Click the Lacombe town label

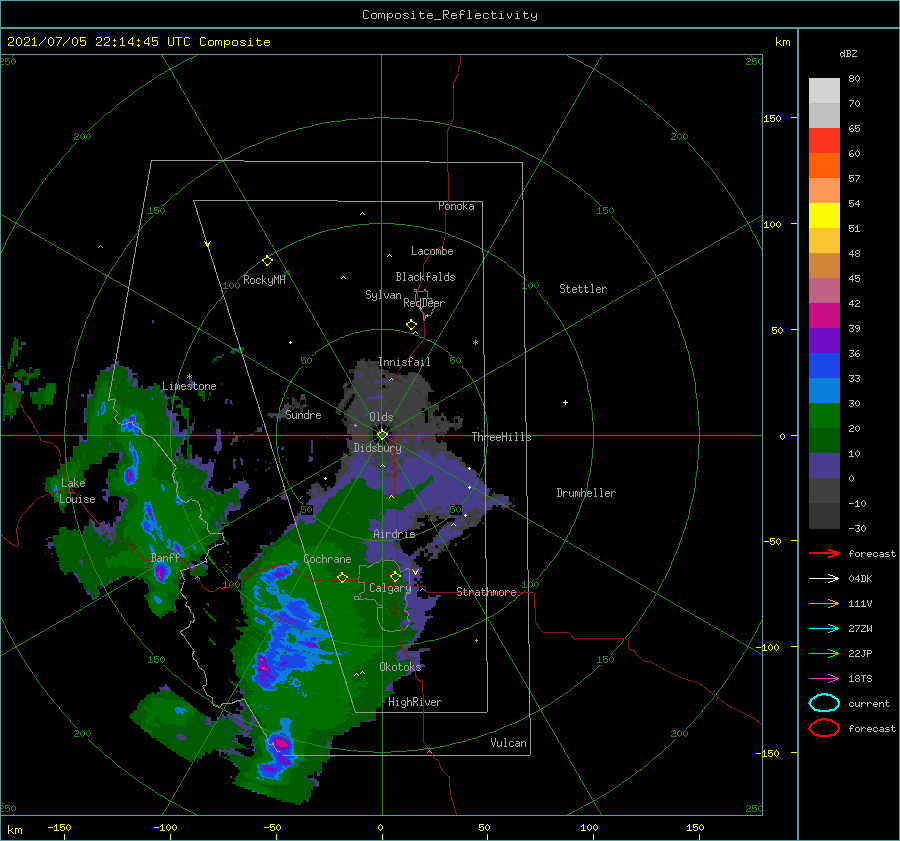[432, 251]
